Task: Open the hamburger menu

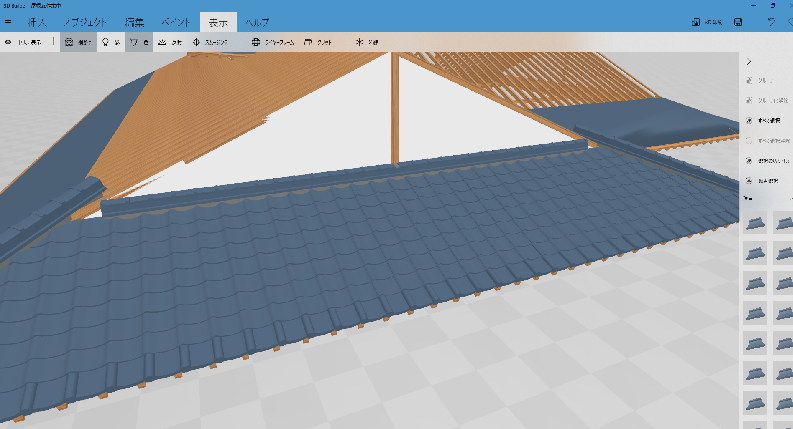Action: coord(8,22)
